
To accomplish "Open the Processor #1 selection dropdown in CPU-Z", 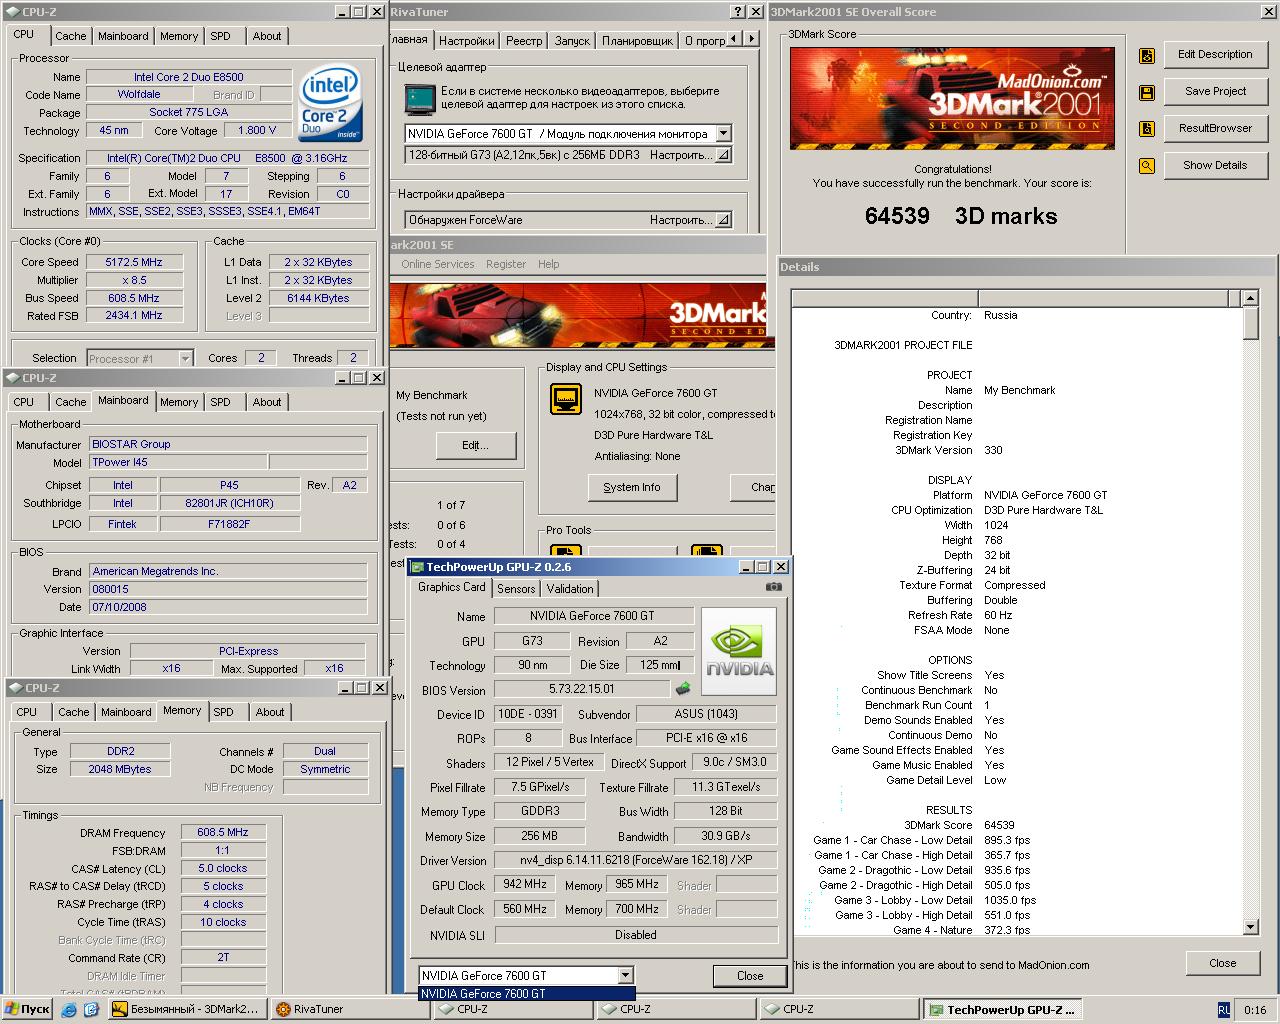I will tap(185, 358).
